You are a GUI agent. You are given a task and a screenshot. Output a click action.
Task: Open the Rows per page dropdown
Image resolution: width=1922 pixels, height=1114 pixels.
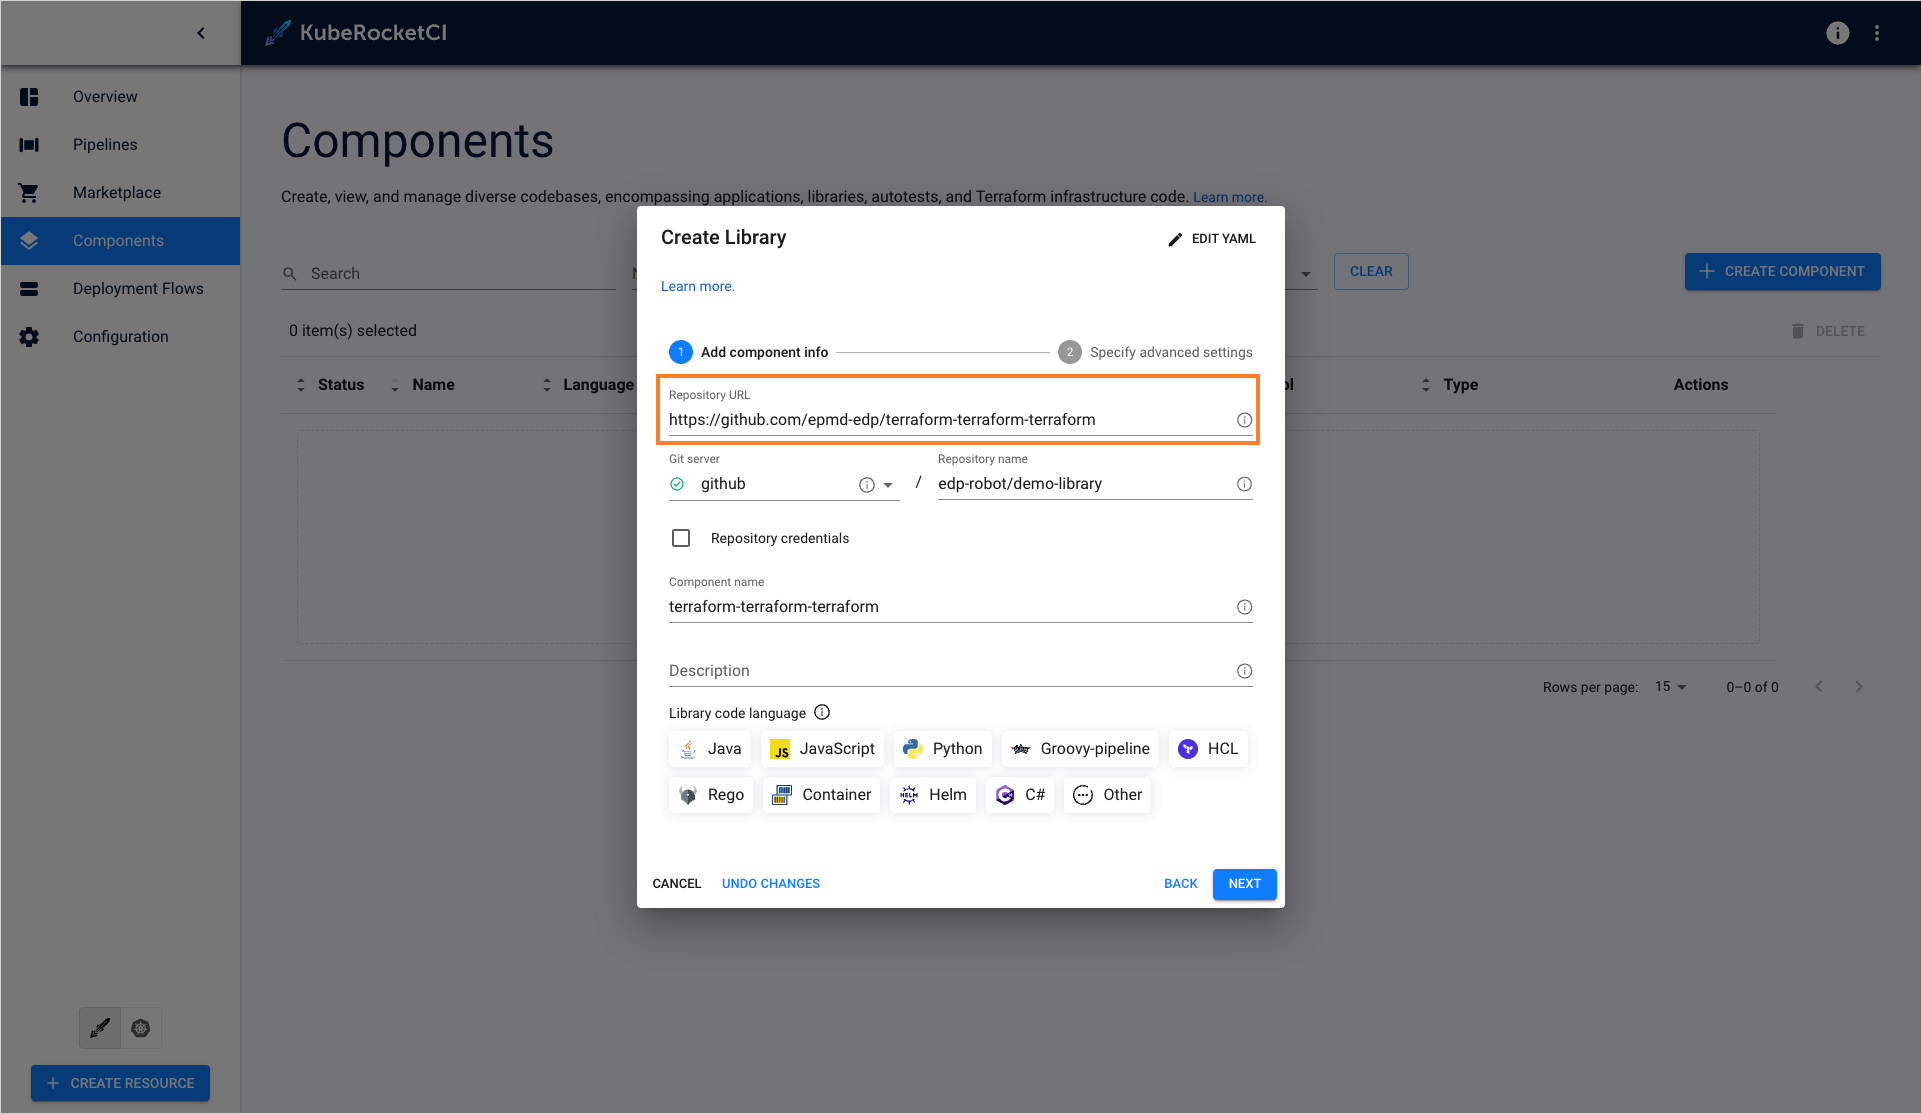1670,687
